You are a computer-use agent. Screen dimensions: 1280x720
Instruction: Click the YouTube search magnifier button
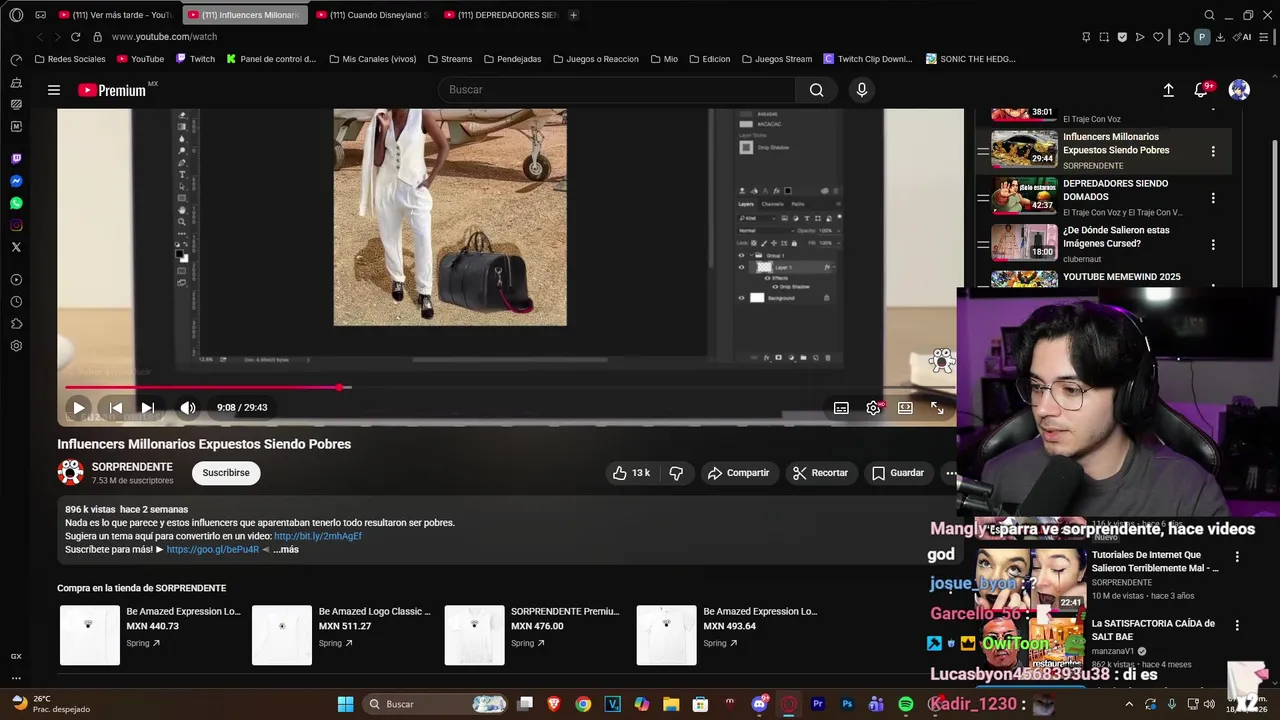point(817,90)
